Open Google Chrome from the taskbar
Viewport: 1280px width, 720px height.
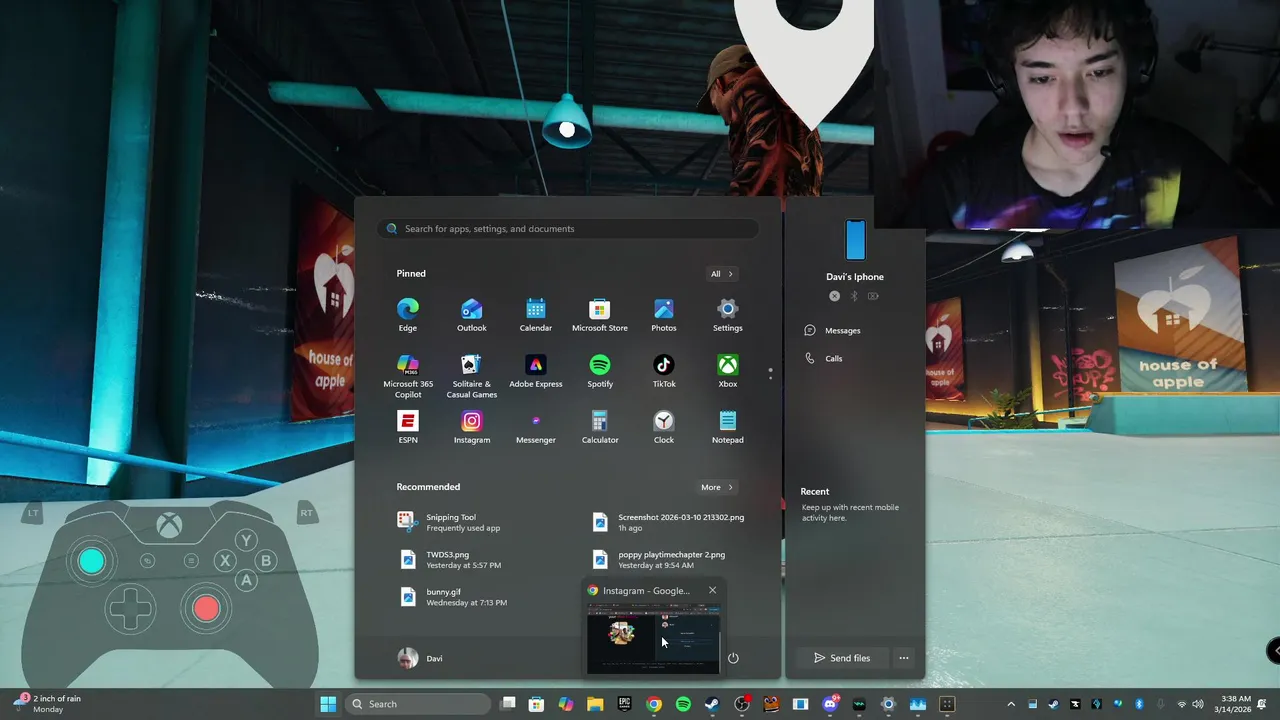click(654, 704)
